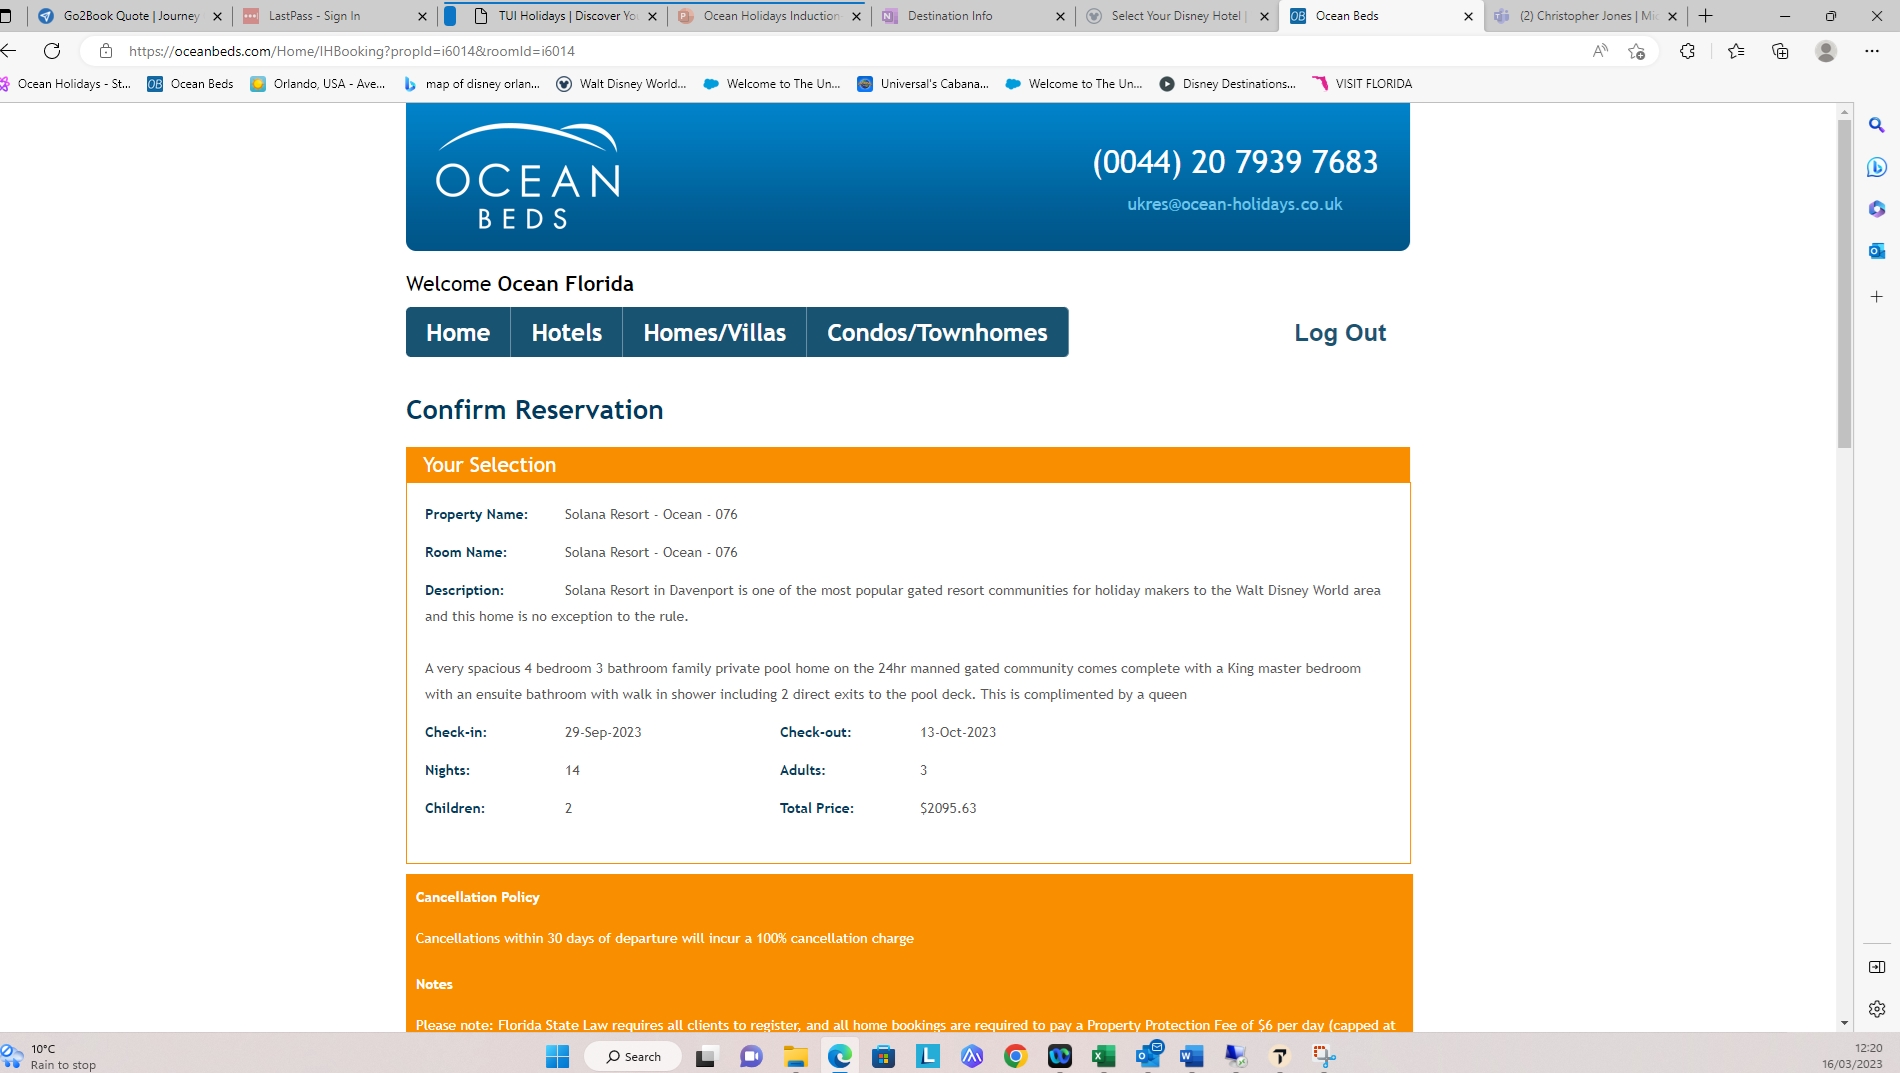Open collections icon in toolbar
Viewport: 1900px width, 1073px height.
click(1780, 51)
